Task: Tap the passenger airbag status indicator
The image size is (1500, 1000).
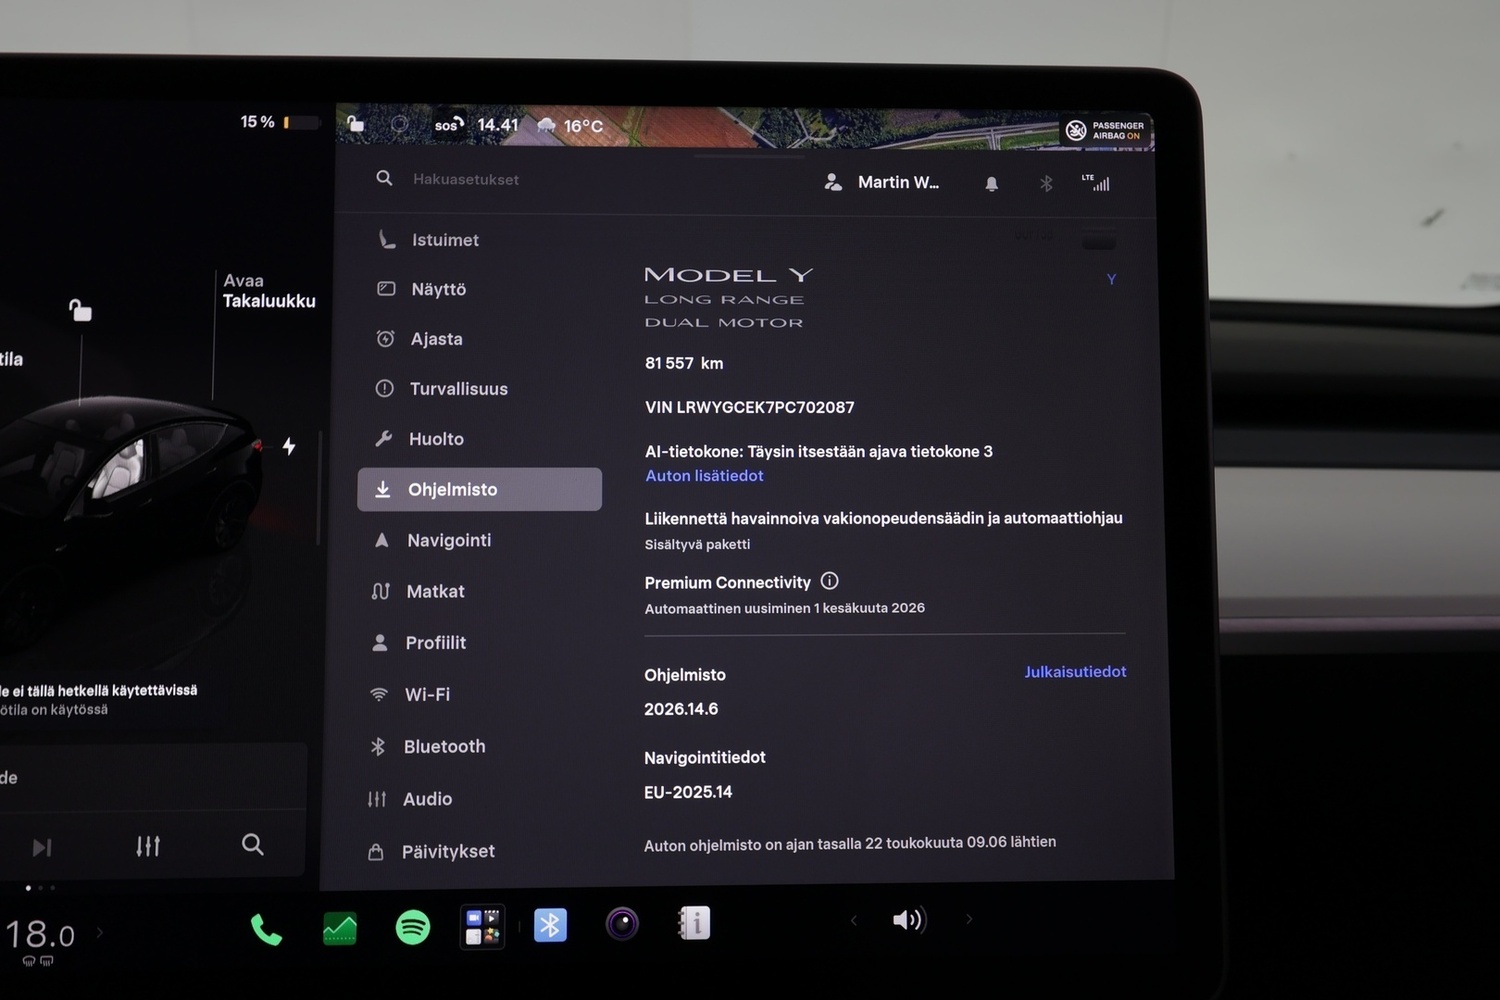Action: 1105,131
